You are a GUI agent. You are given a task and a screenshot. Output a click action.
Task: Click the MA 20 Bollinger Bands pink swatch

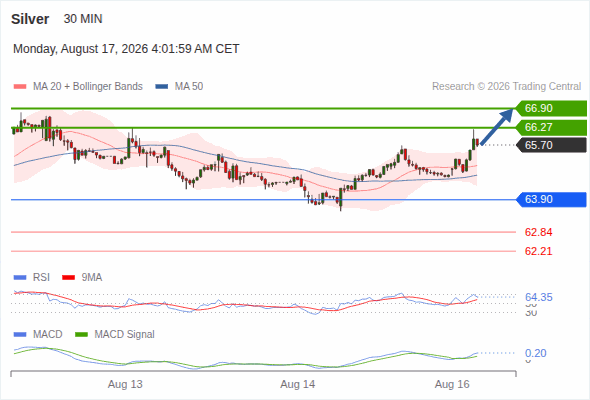(x=20, y=87)
